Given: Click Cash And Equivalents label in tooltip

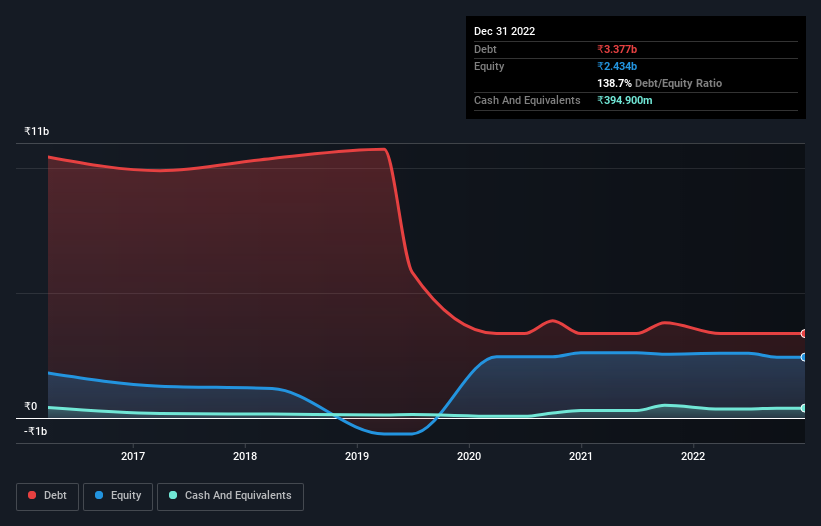Looking at the screenshot, I should (527, 100).
